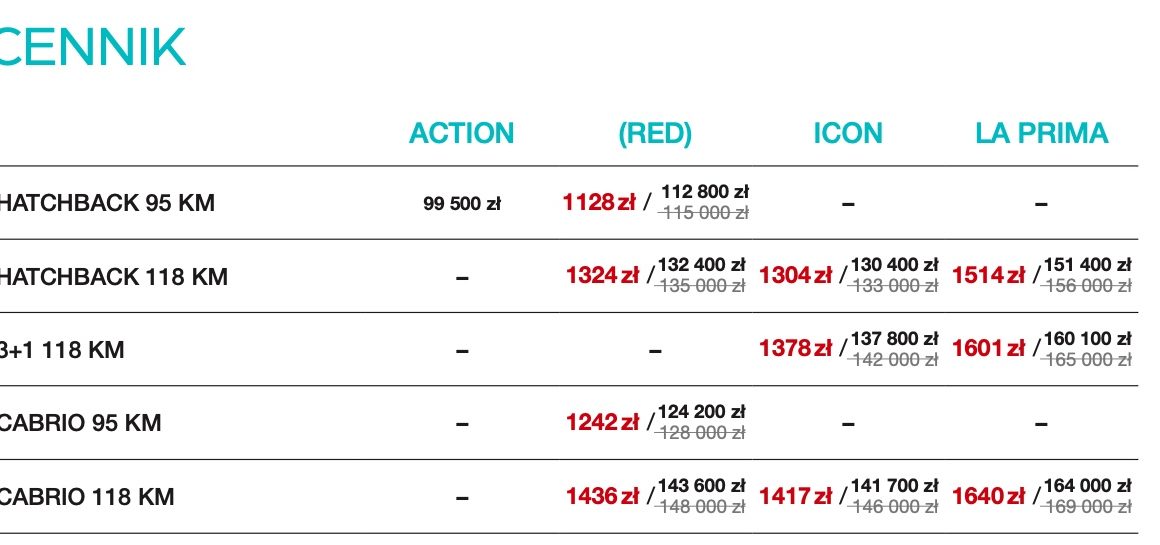1160x545 pixels.
Task: Pick the LA PRIMA column header
Action: coord(1041,133)
